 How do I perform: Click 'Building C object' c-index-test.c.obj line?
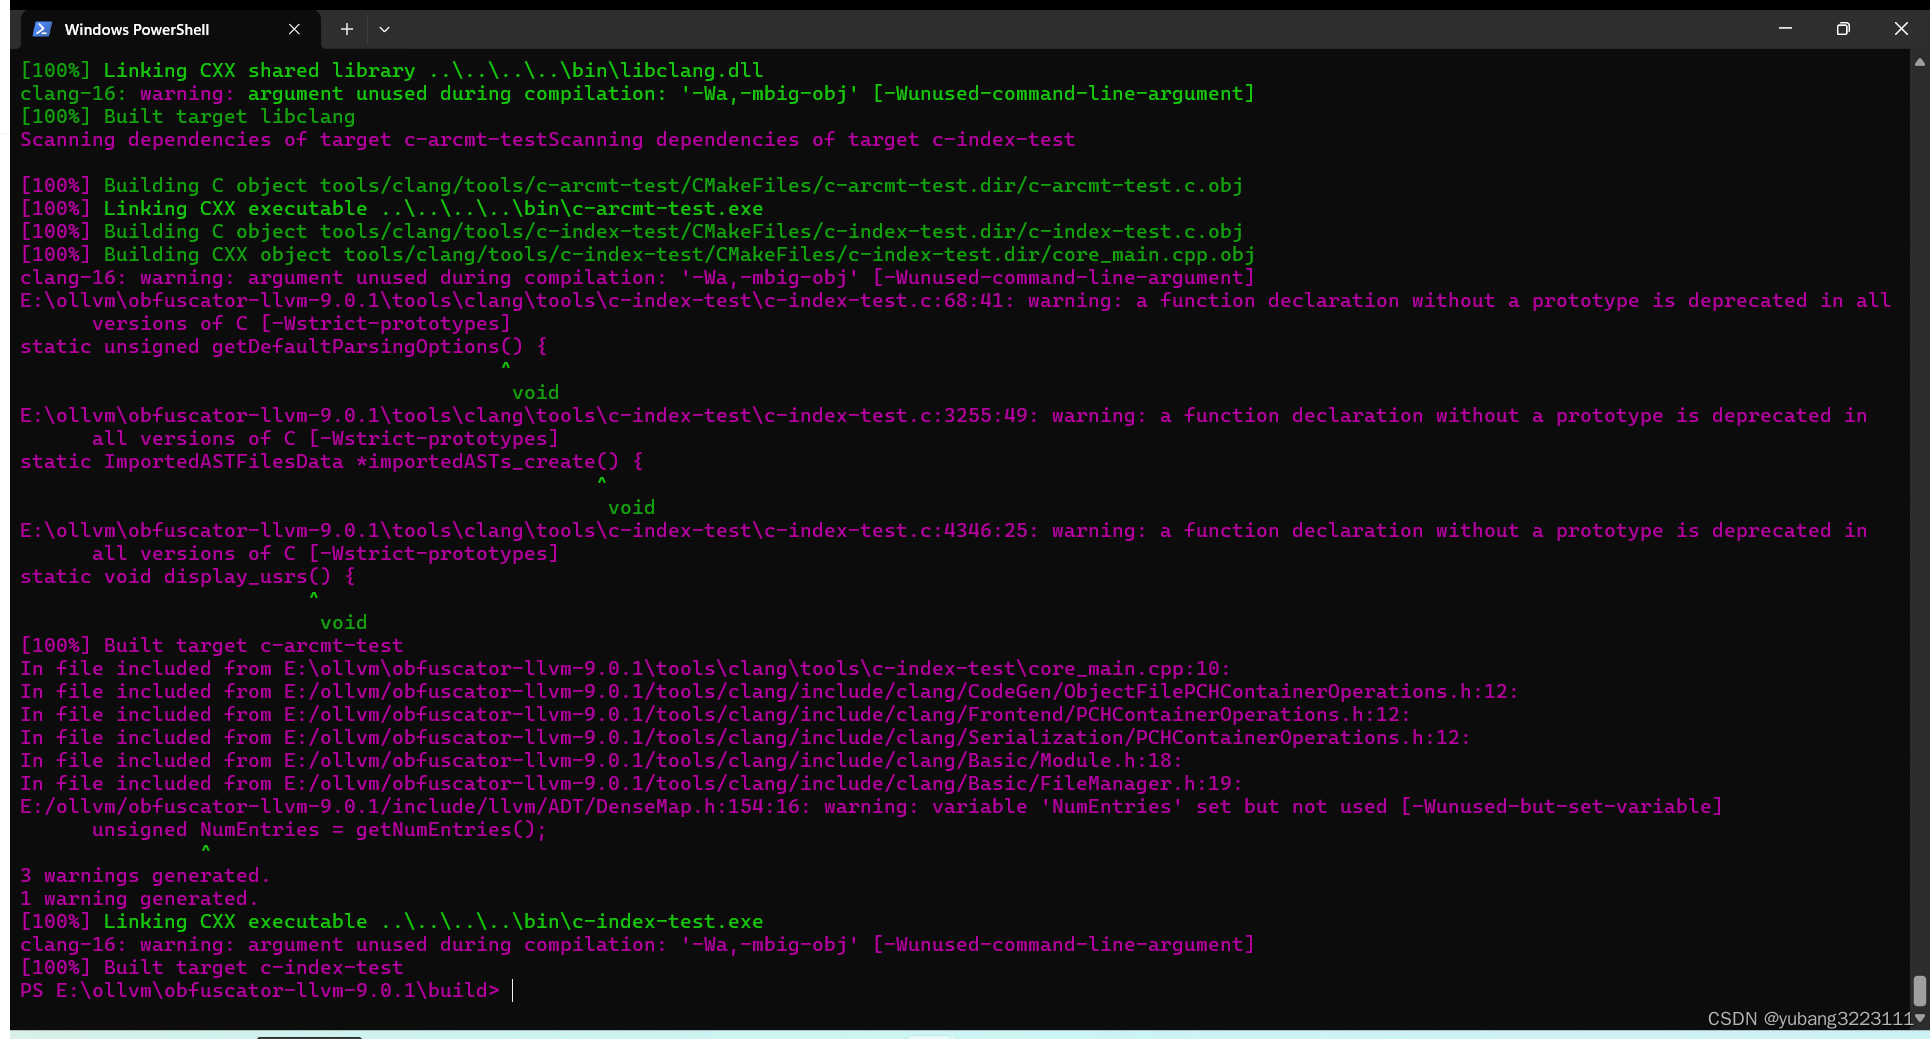[x=632, y=232]
